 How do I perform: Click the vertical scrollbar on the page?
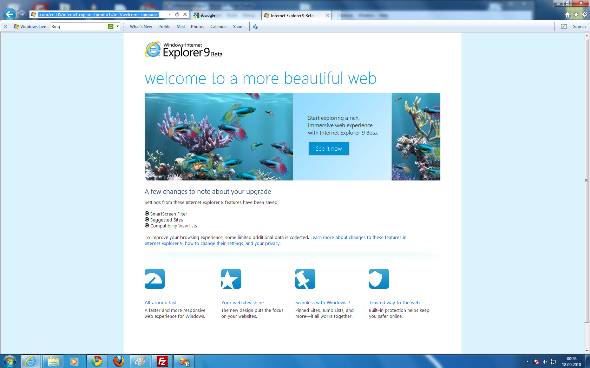587,181
